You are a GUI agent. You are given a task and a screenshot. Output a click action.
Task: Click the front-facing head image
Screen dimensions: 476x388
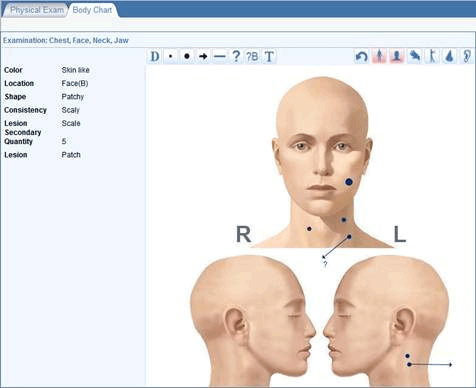pyautogui.click(x=322, y=162)
